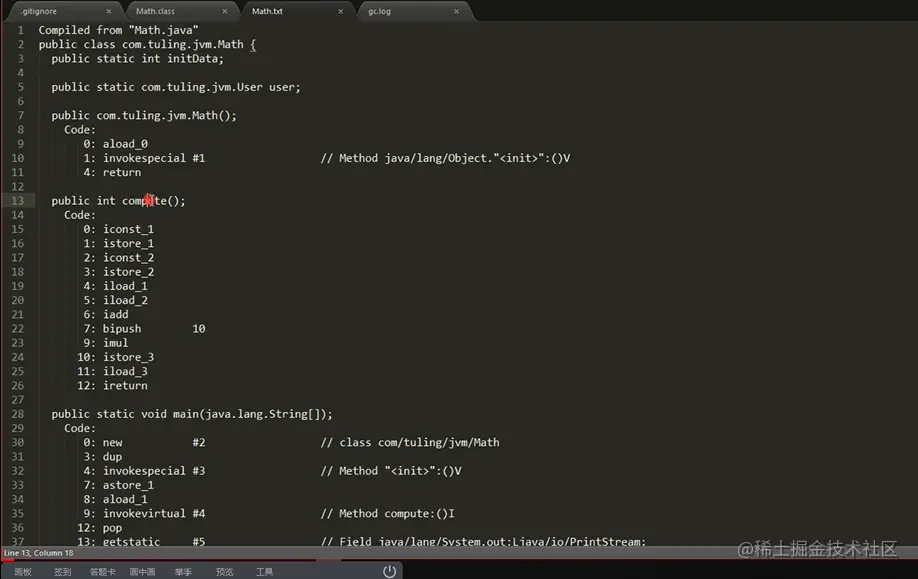The image size is (918, 579).
Task: Click 'Code:' label under compute()
Action: point(80,215)
